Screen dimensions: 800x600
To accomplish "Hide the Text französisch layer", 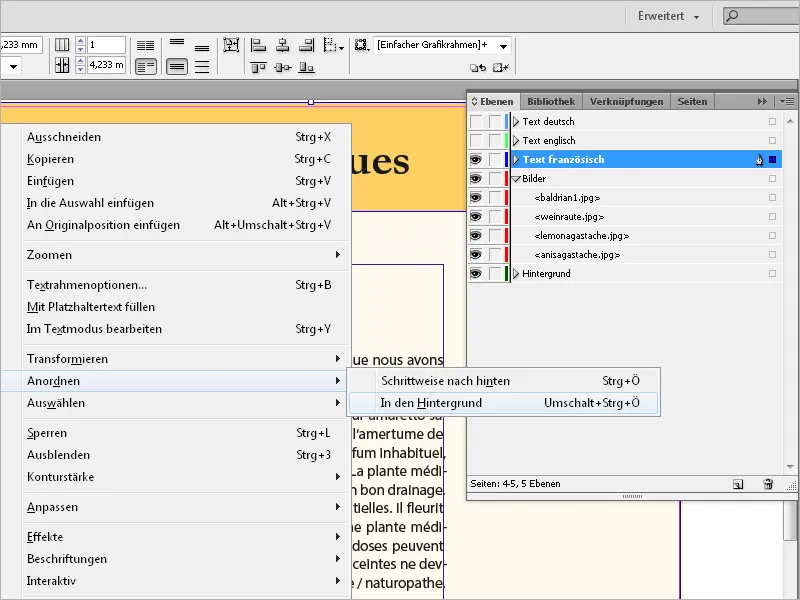I will coord(476,160).
